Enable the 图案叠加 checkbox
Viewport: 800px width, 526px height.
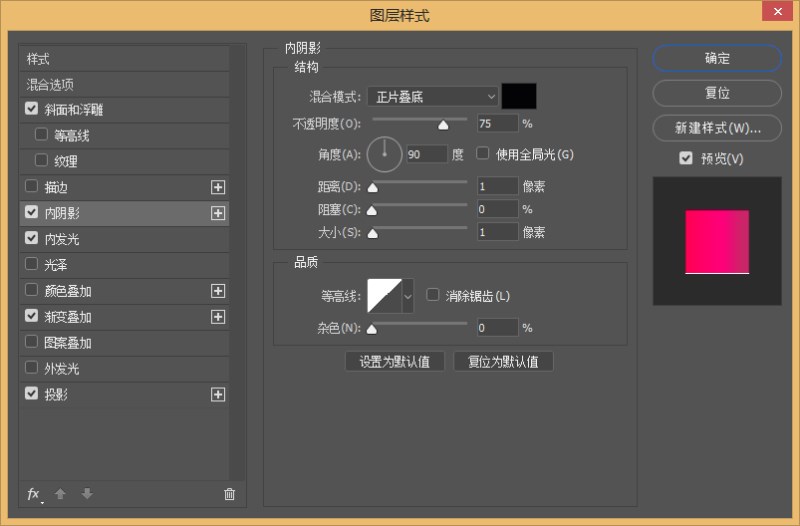[32, 341]
